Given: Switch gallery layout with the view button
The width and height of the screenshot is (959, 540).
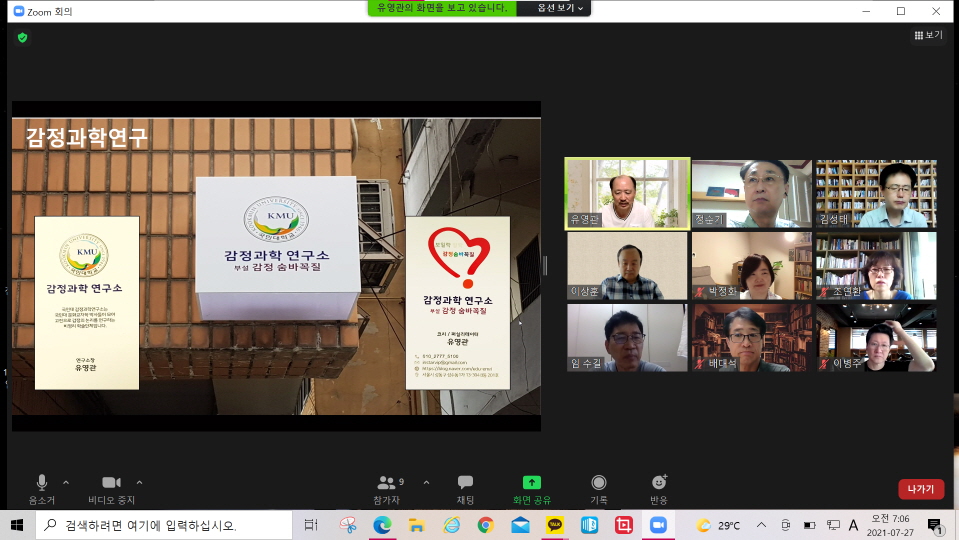Looking at the screenshot, I should coord(928,35).
